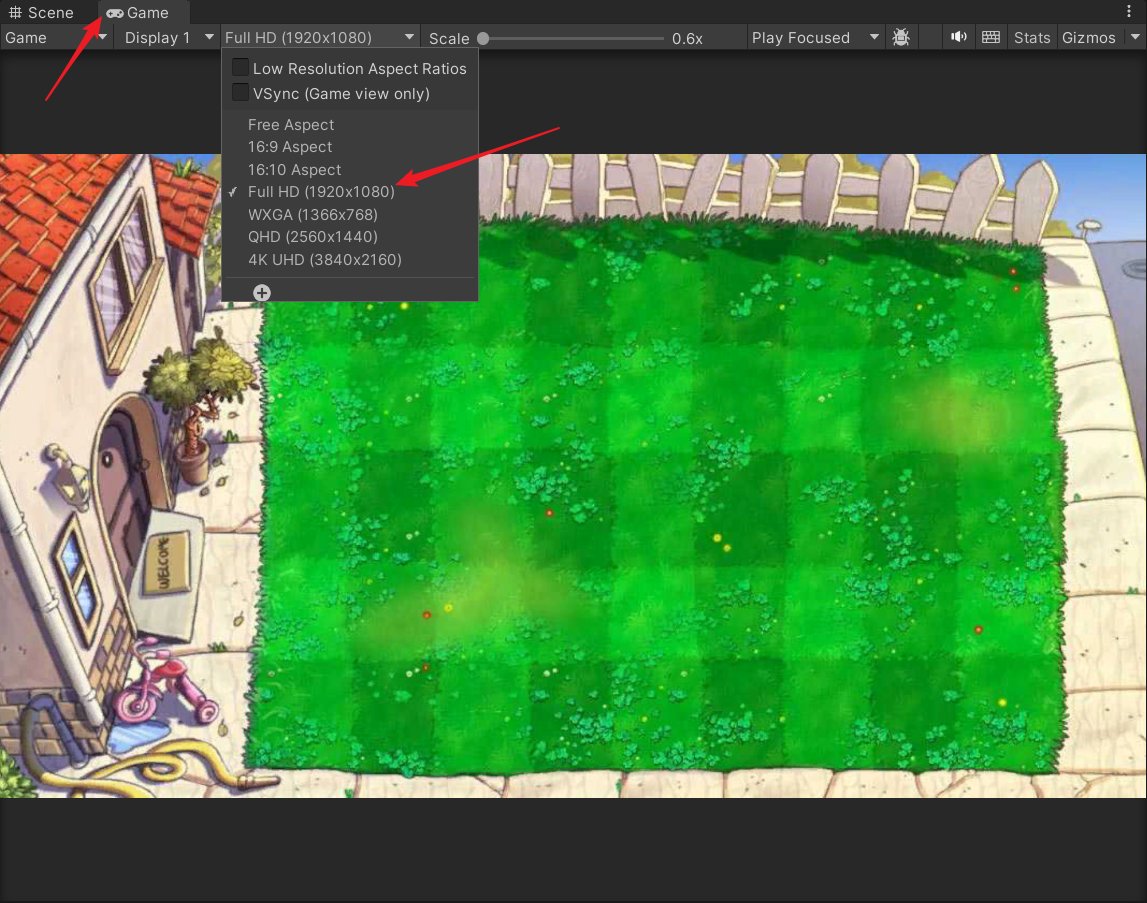Screen dimensions: 1147x903
Task: Enable Low Resolution Aspect Ratios checkbox
Action: point(240,67)
